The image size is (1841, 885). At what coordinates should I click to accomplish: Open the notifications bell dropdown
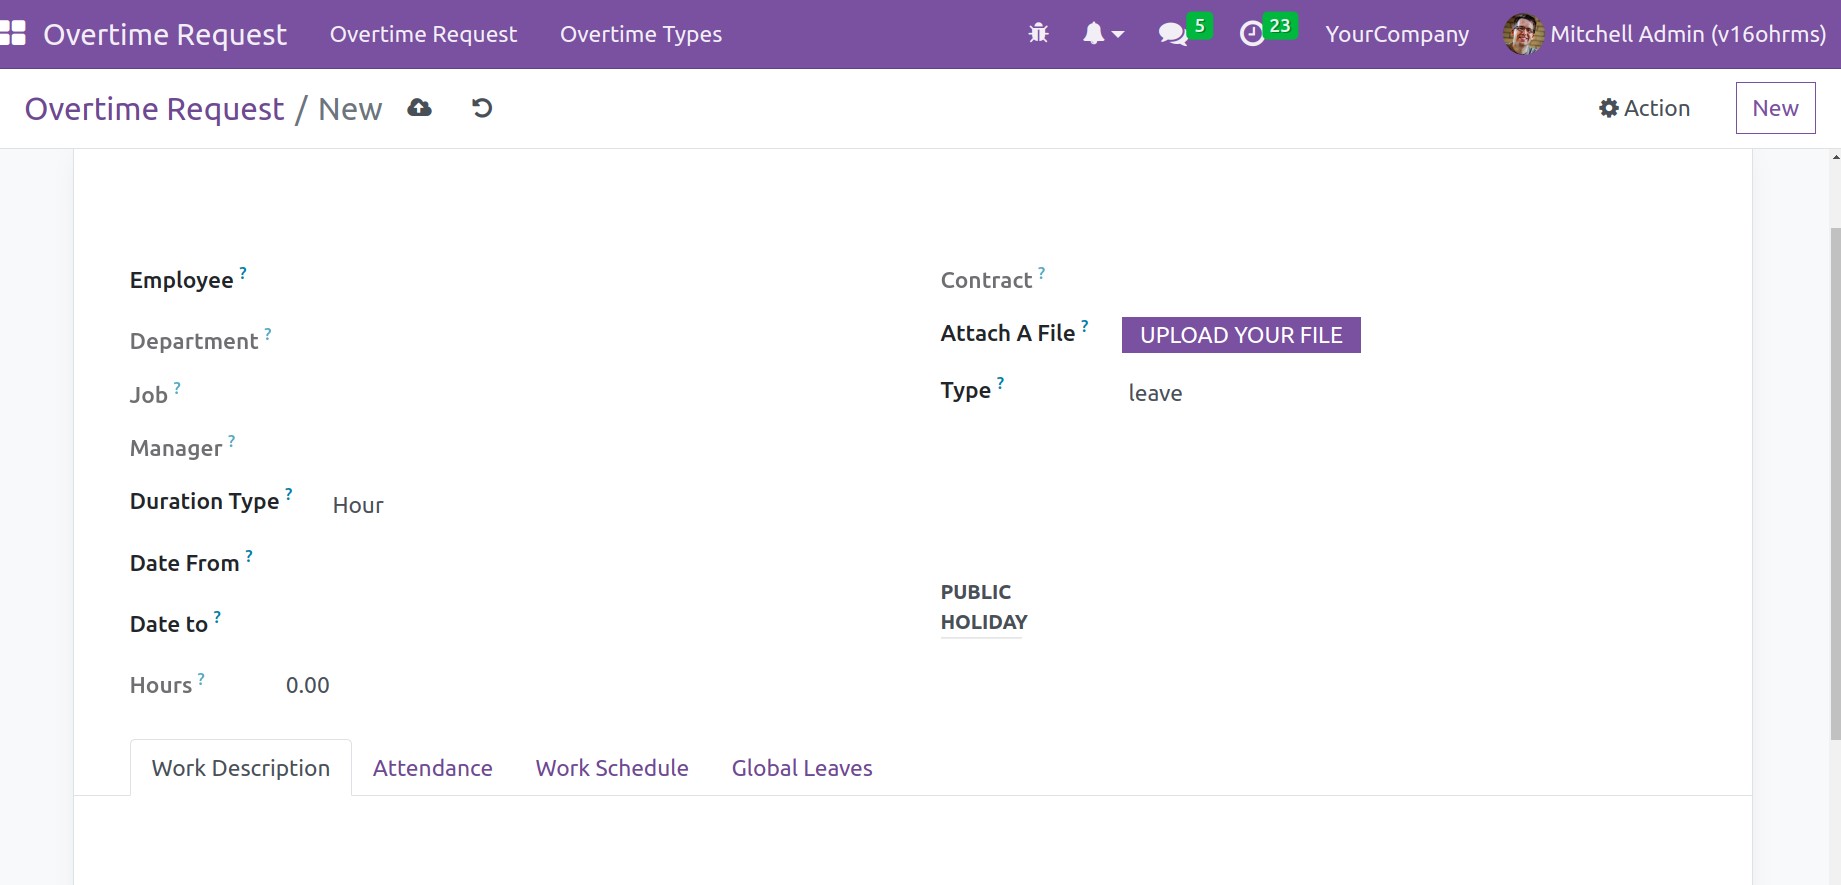pos(1102,34)
